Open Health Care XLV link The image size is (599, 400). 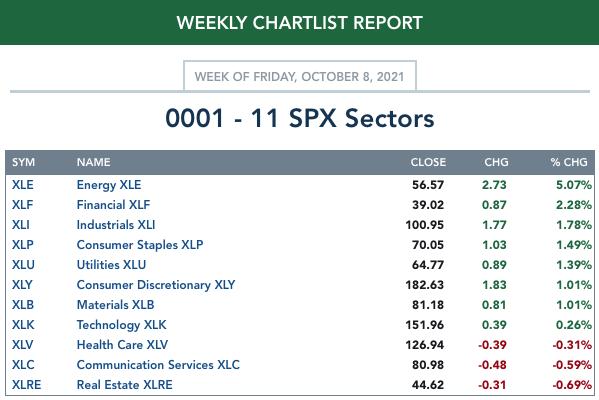coord(122,345)
